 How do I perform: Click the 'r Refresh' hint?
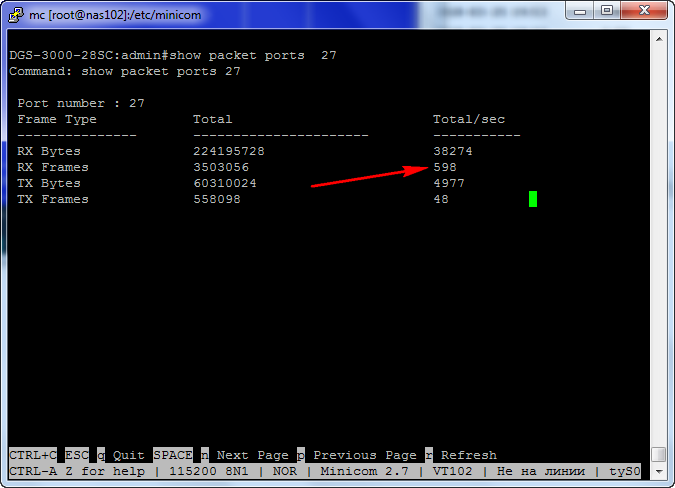(x=461, y=455)
